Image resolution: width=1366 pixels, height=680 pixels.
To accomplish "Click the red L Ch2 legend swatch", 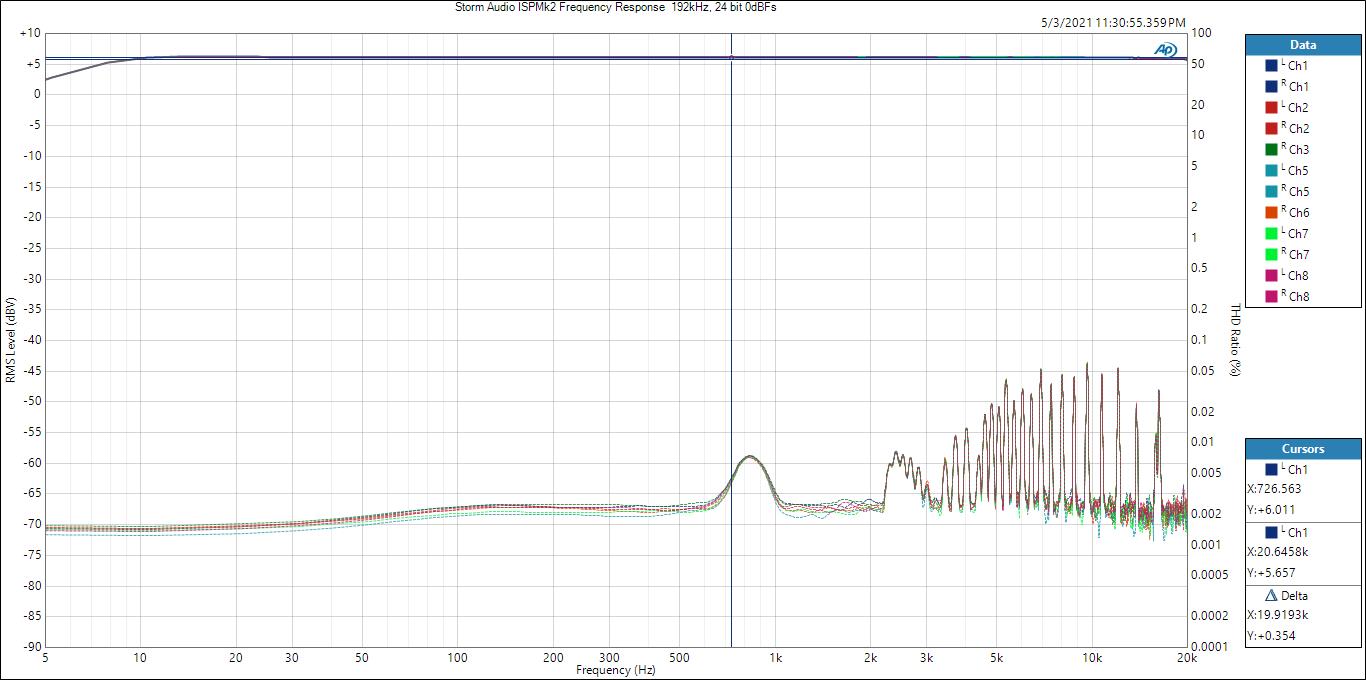I will click(1271, 107).
